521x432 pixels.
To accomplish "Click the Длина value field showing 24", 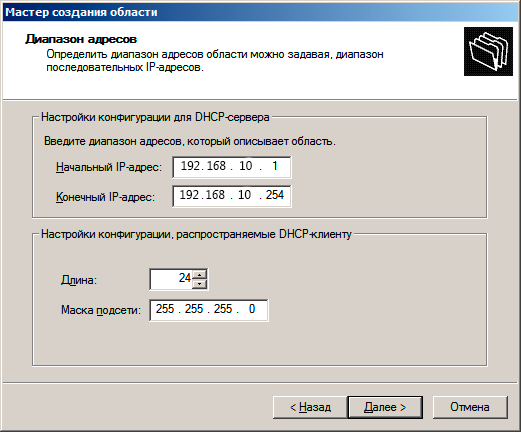I will pyautogui.click(x=171, y=279).
